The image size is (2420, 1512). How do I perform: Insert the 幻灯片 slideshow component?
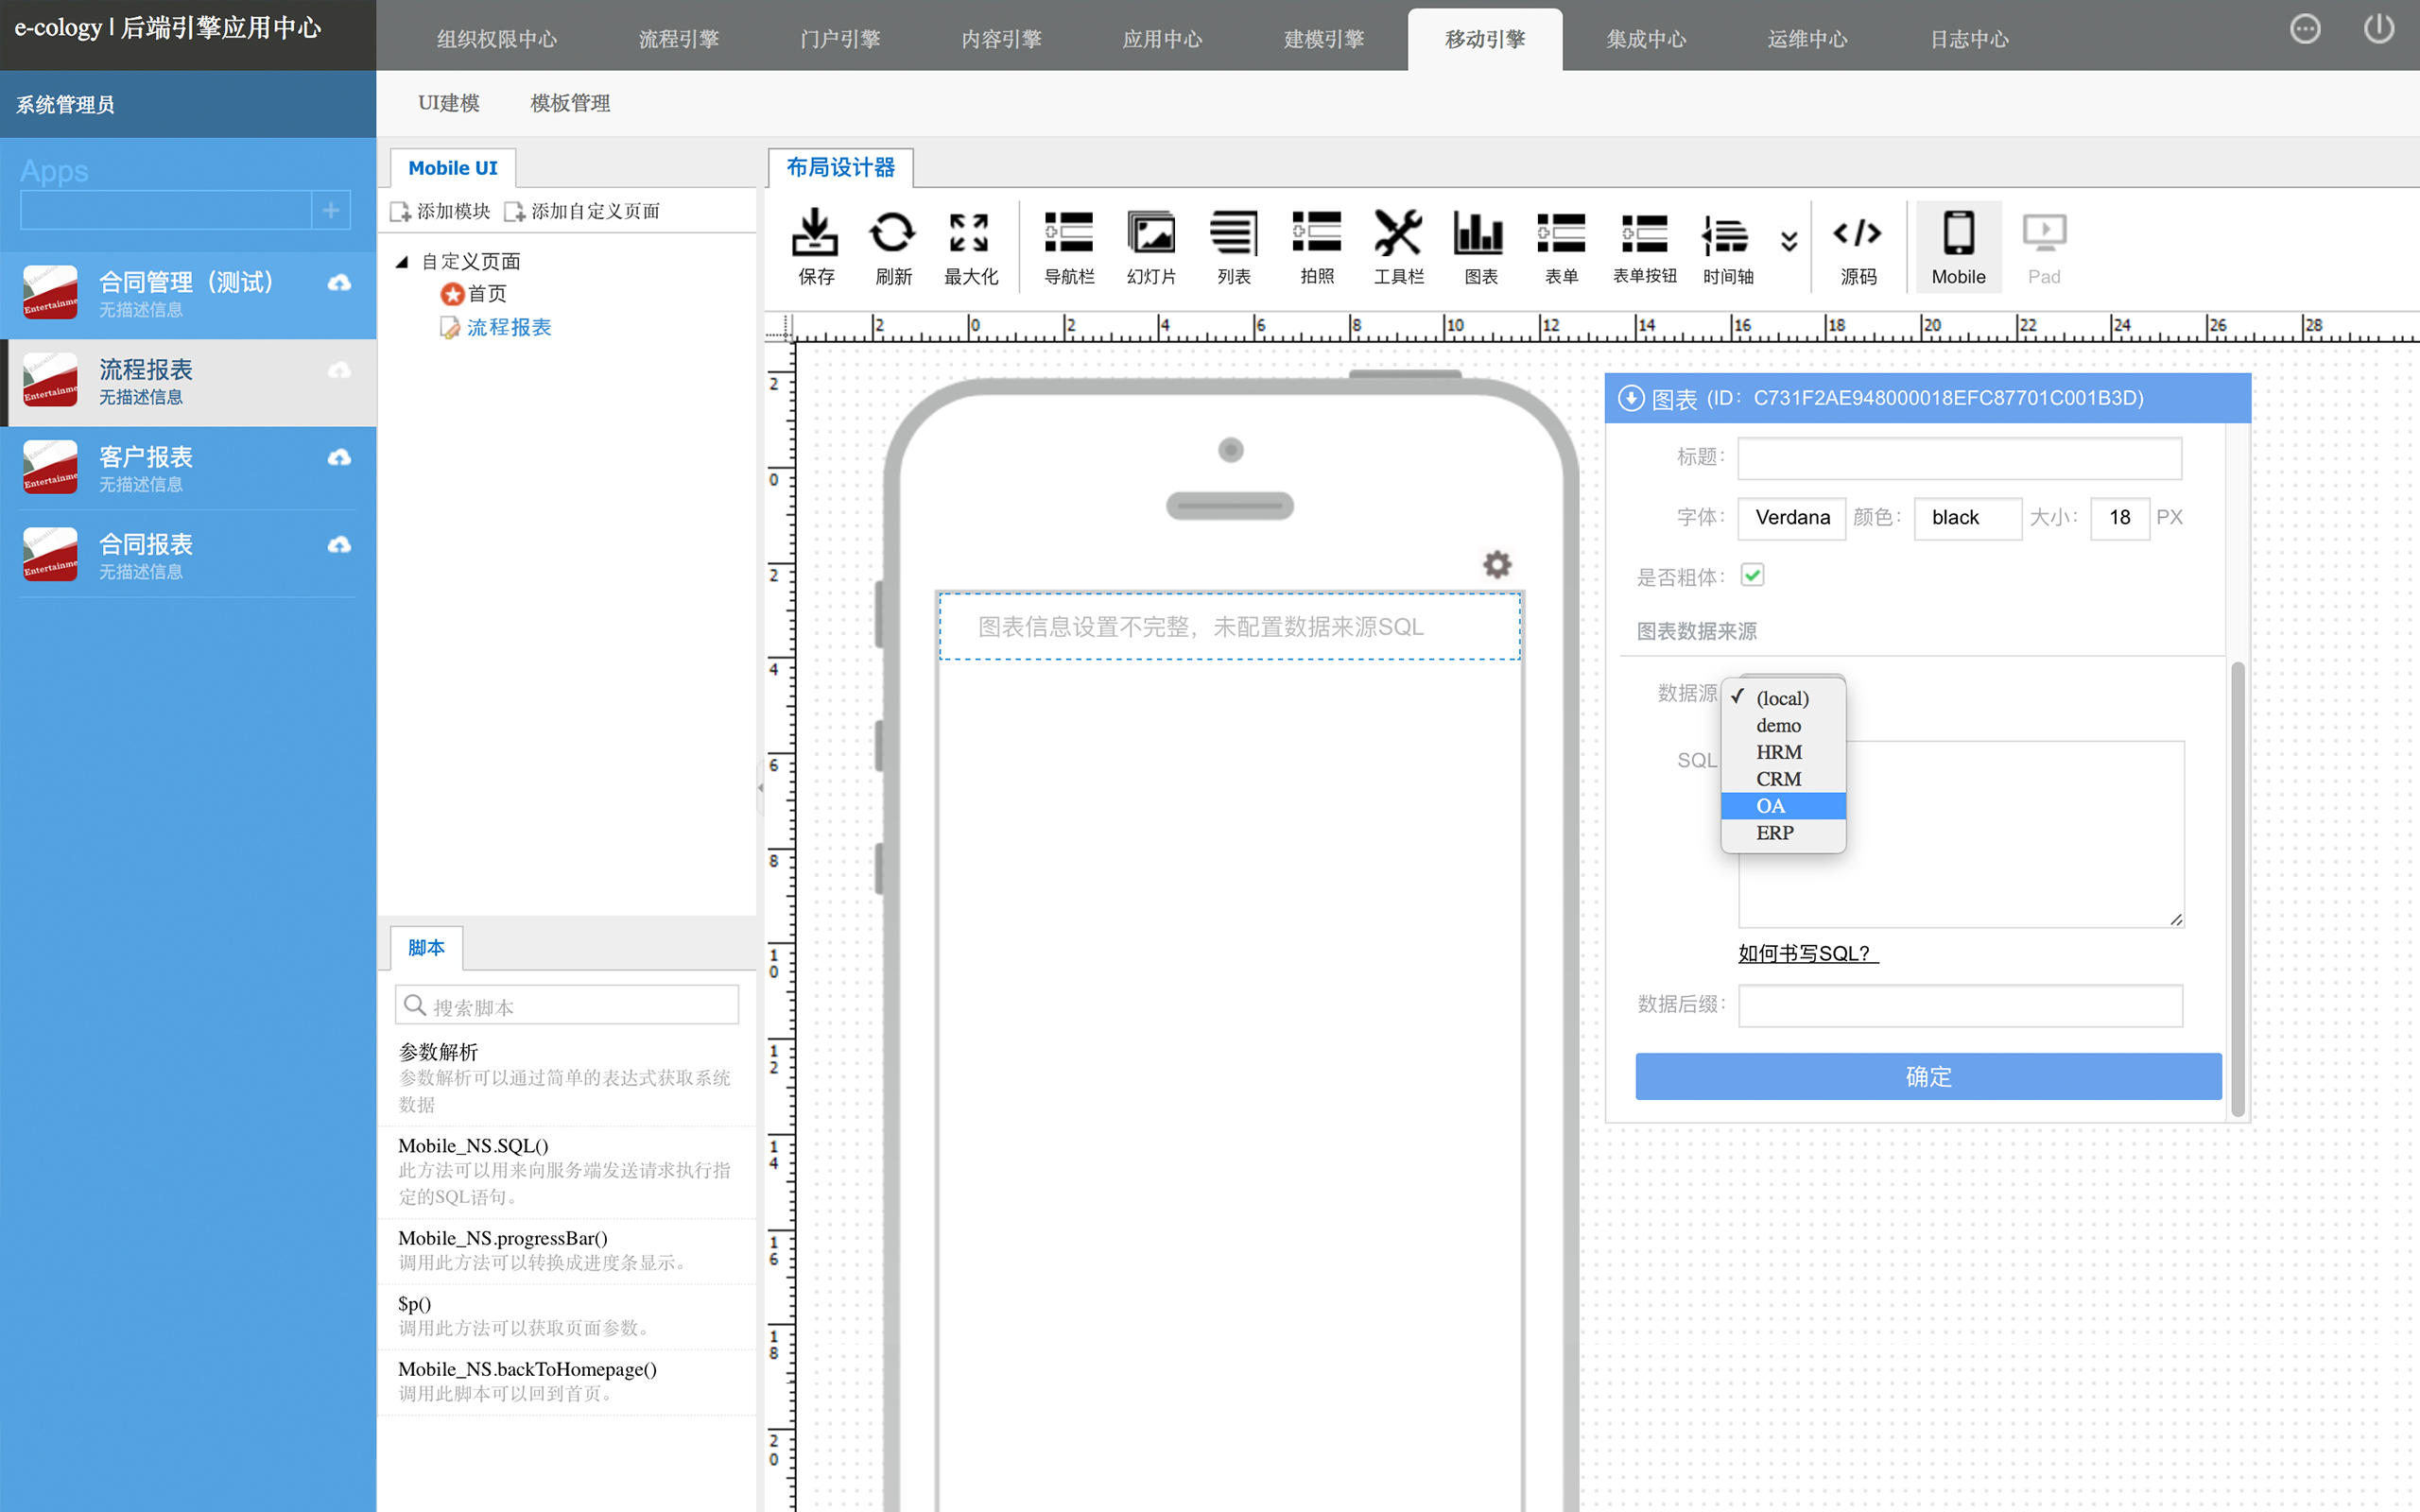[1151, 246]
